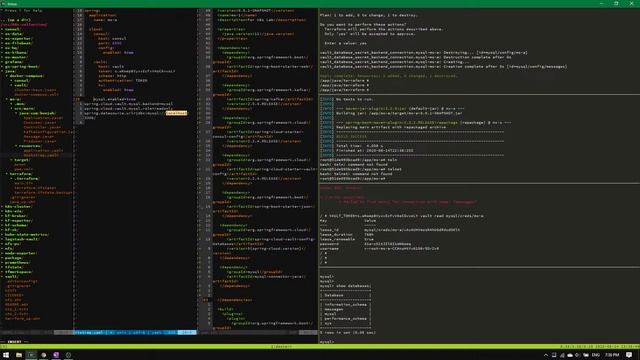Open pom.xml in file tree

click(23, 169)
